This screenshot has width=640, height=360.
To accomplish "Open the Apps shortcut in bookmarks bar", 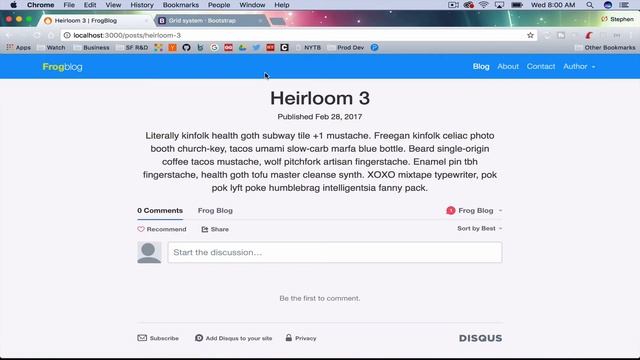I will 18,47.
